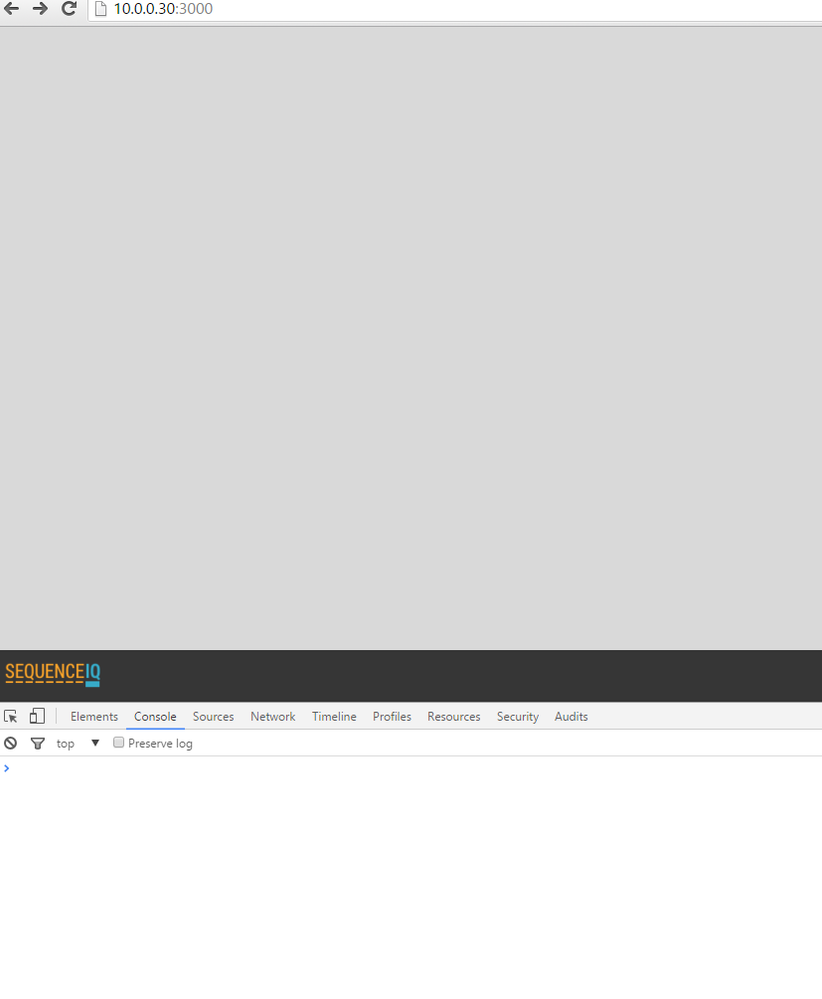Open the Sources tab

pos(213,716)
